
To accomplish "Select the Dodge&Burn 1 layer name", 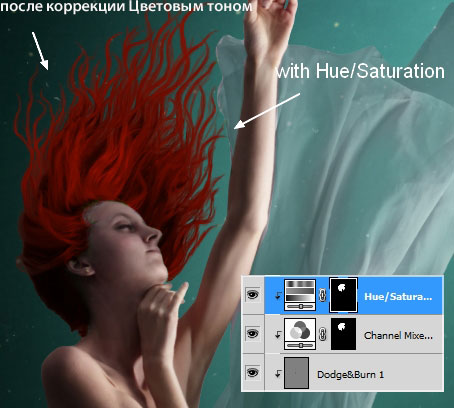I will 350,375.
